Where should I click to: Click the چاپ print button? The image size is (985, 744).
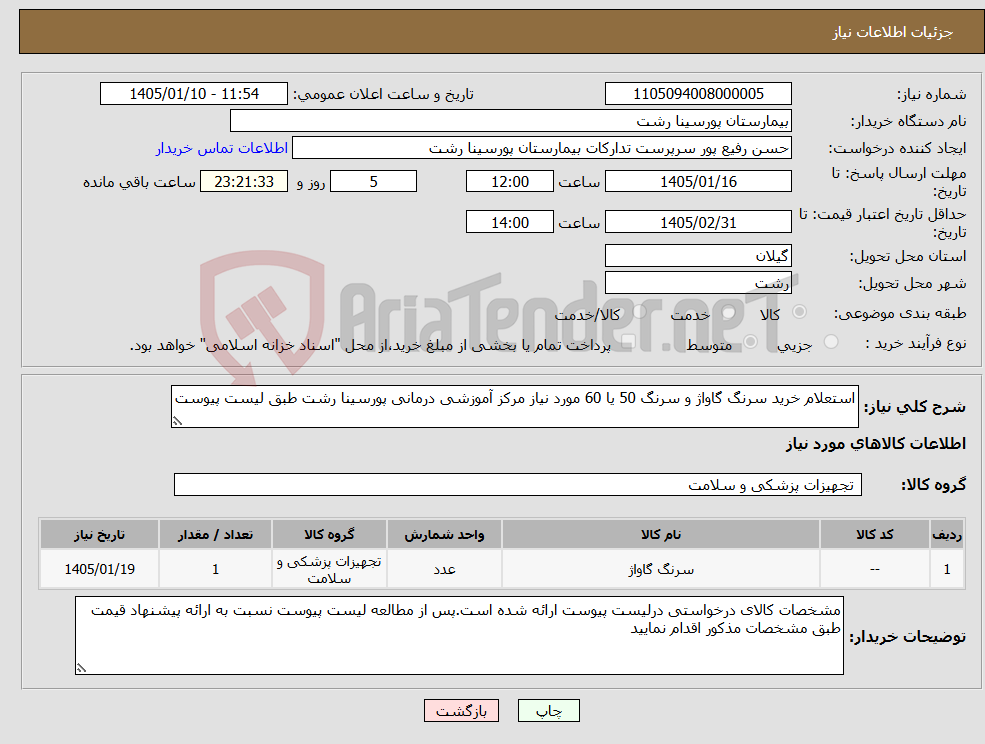548,711
